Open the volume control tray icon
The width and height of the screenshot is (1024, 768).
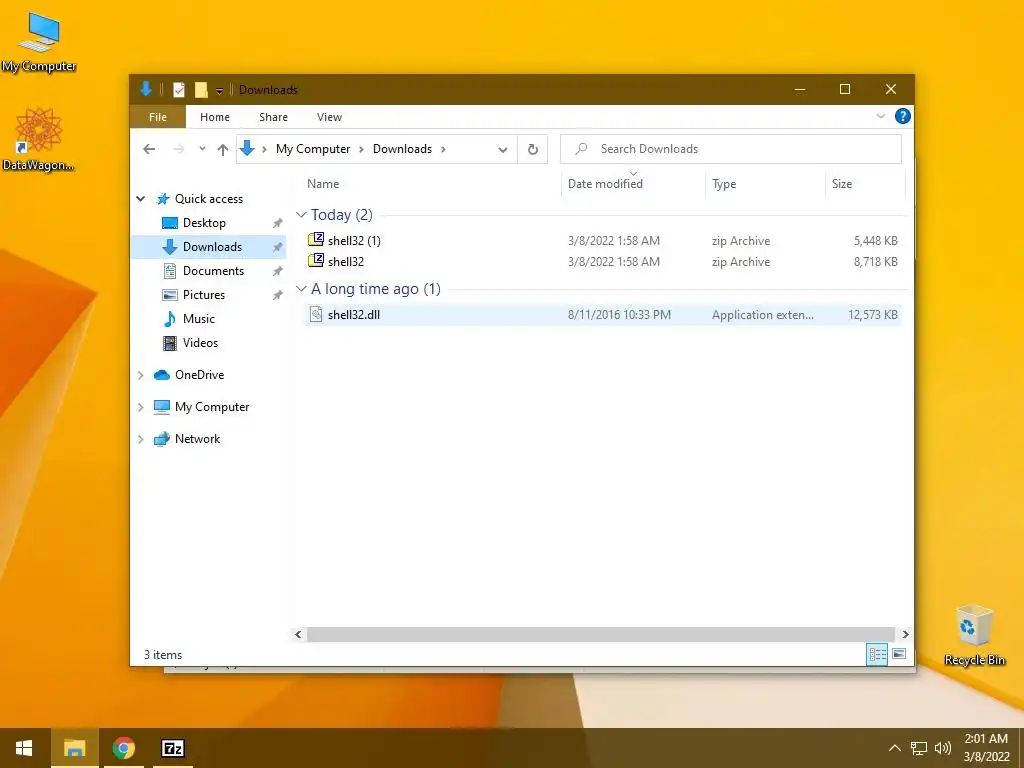coord(942,748)
